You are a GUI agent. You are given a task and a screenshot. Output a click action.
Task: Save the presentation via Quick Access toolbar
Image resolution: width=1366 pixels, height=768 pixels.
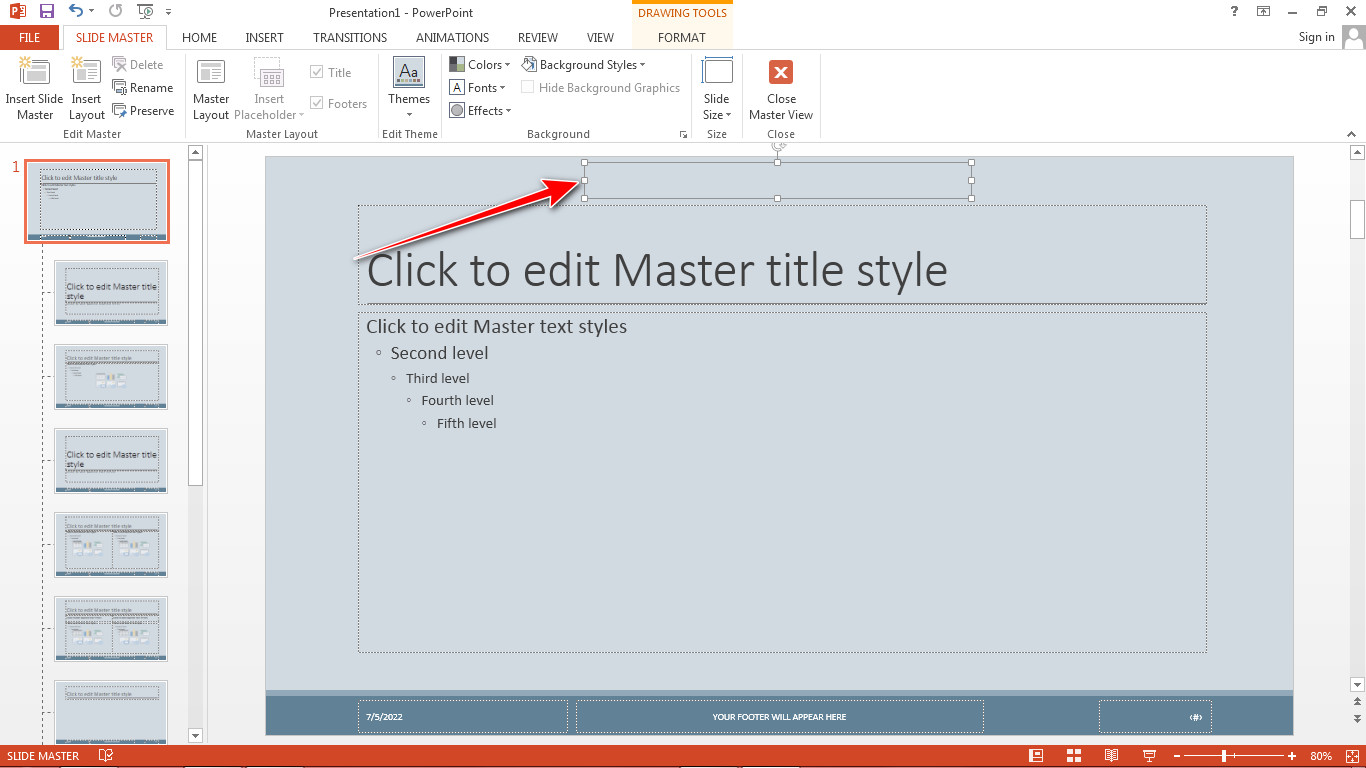[45, 11]
